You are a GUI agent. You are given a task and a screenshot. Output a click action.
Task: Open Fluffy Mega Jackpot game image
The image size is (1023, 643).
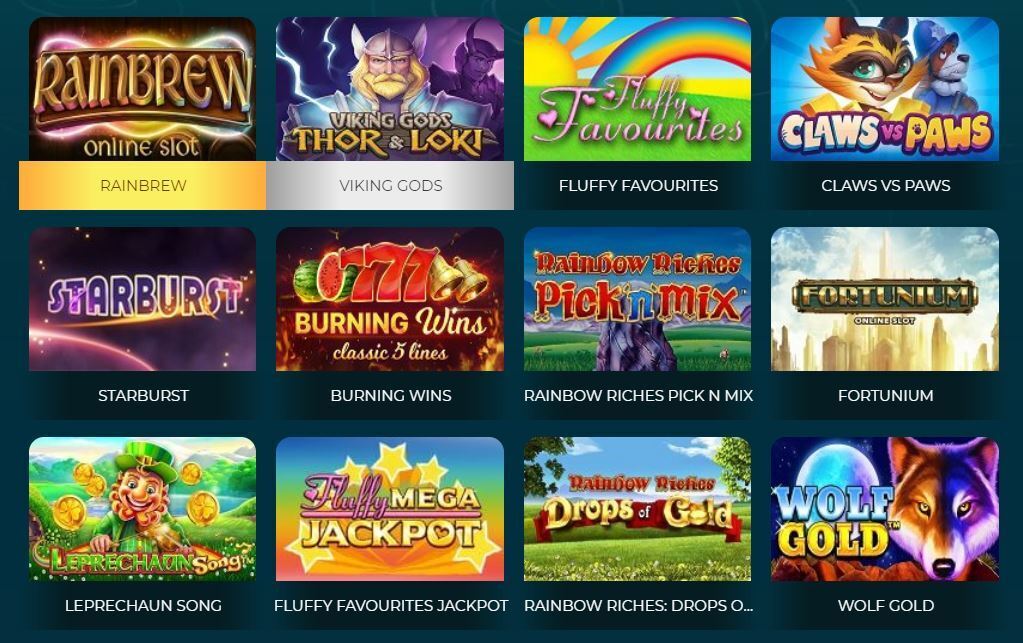click(390, 509)
